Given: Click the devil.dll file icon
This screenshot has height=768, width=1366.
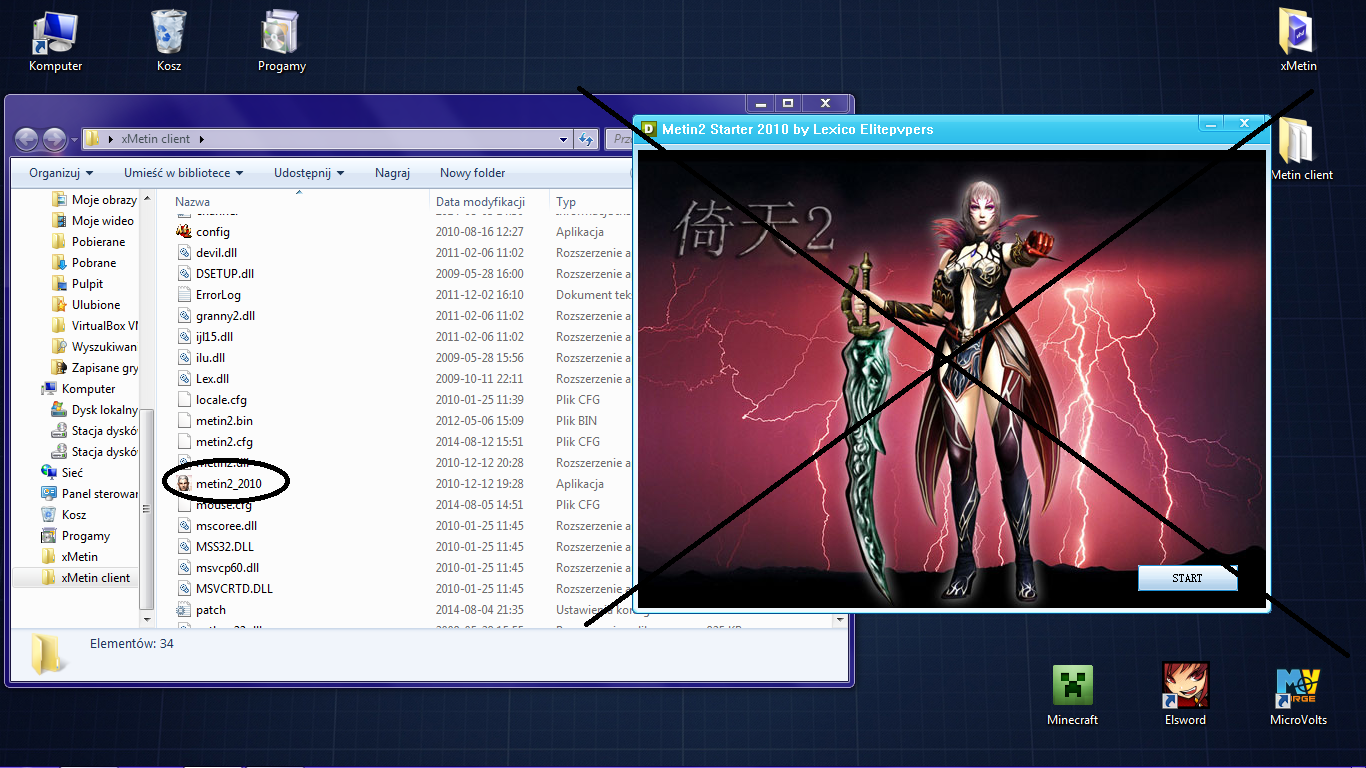Looking at the screenshot, I should (183, 253).
